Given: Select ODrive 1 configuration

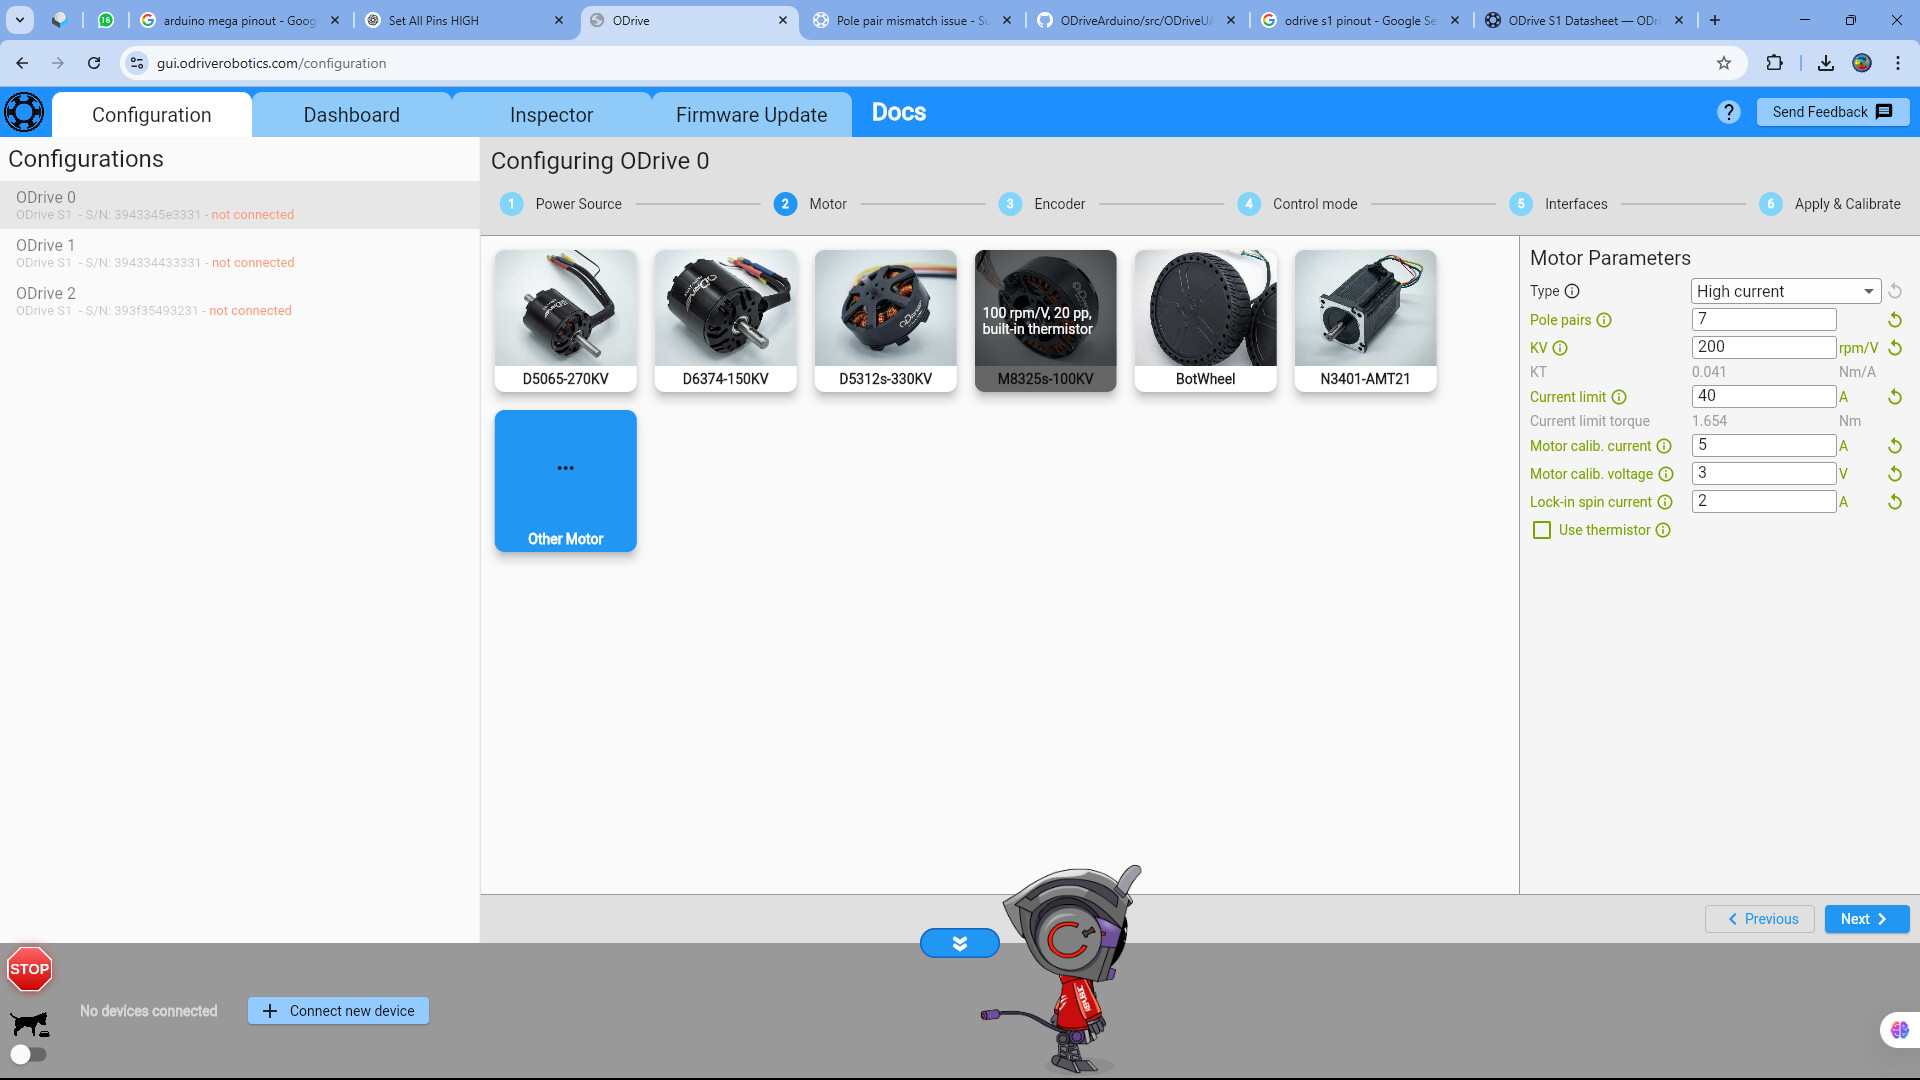Looking at the screenshot, I should click(x=240, y=253).
